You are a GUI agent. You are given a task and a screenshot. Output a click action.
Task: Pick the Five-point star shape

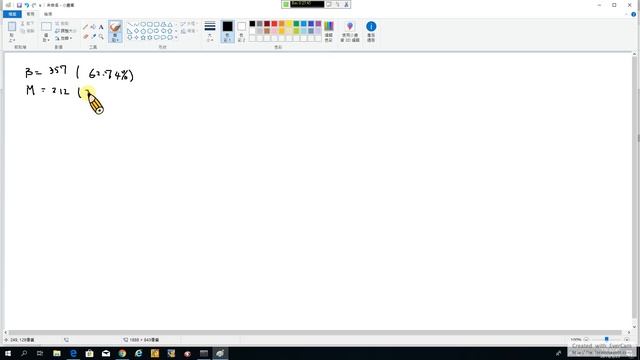[x=143, y=38]
